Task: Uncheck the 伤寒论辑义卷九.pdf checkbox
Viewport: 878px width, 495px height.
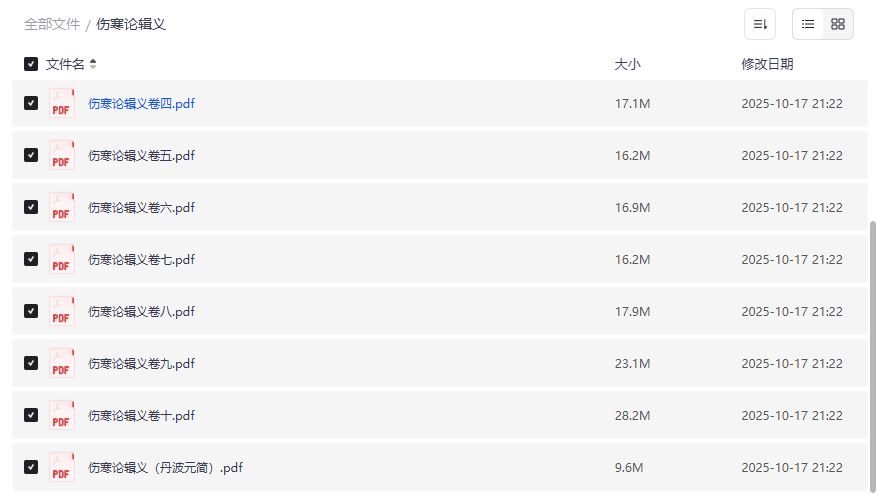Action: 31,363
